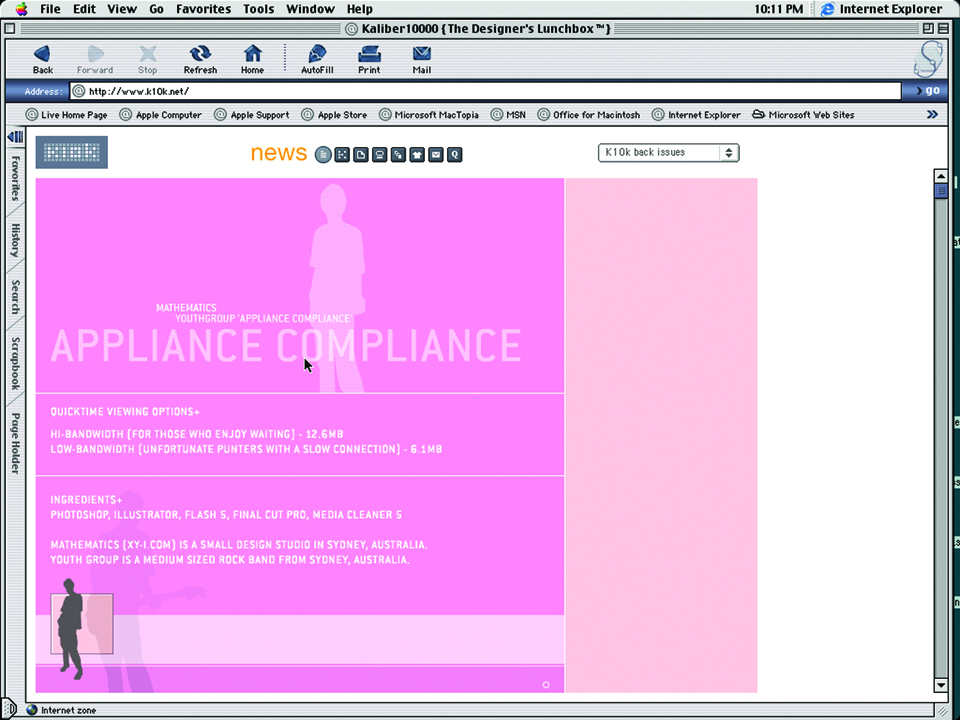This screenshot has height=720, width=960.
Task: Click the K10k logo block
Action: 72,152
